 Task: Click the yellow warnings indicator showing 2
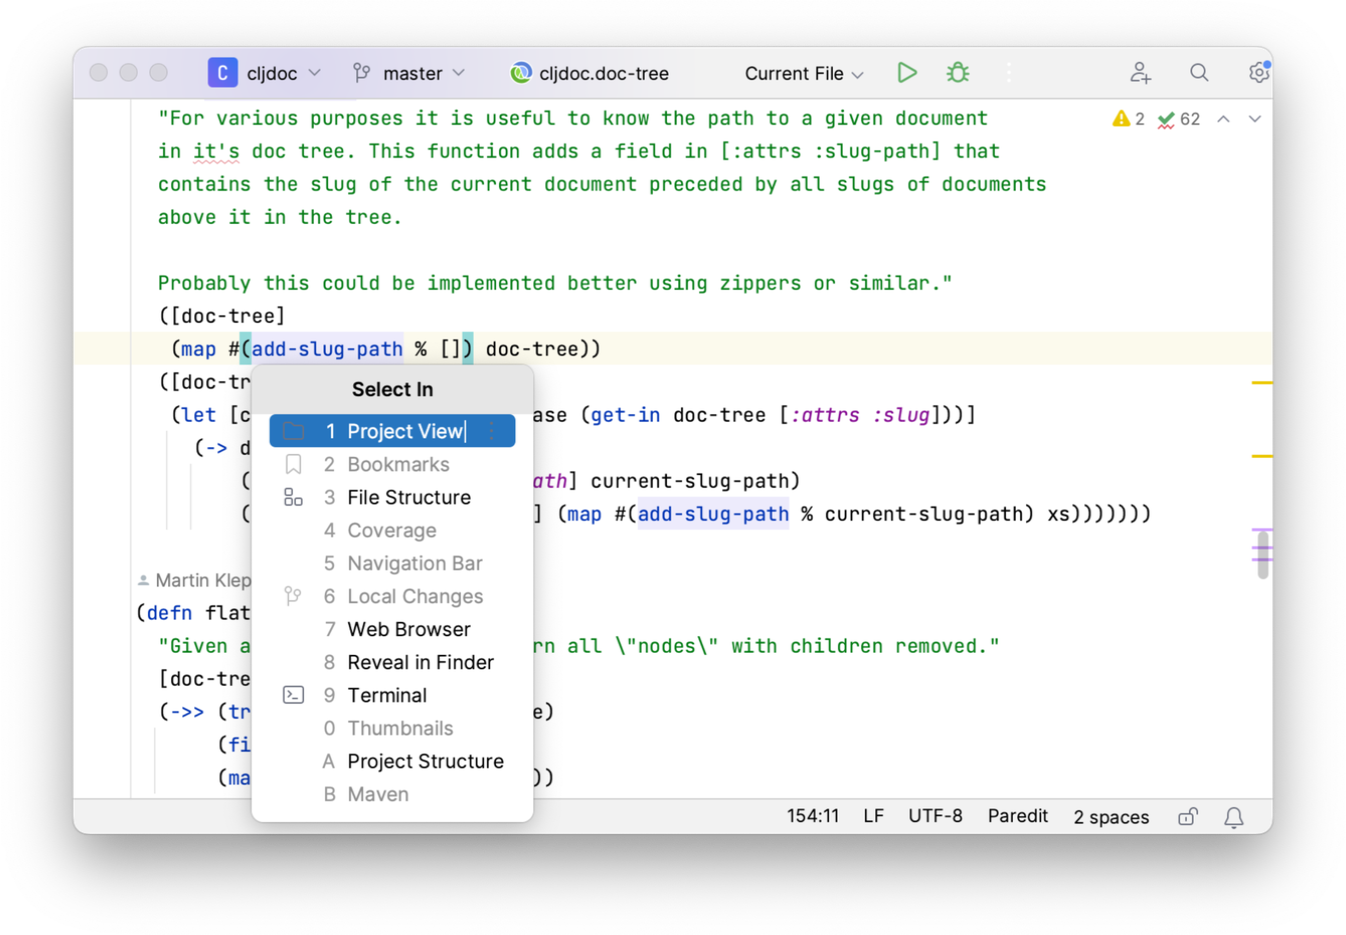click(x=1128, y=119)
